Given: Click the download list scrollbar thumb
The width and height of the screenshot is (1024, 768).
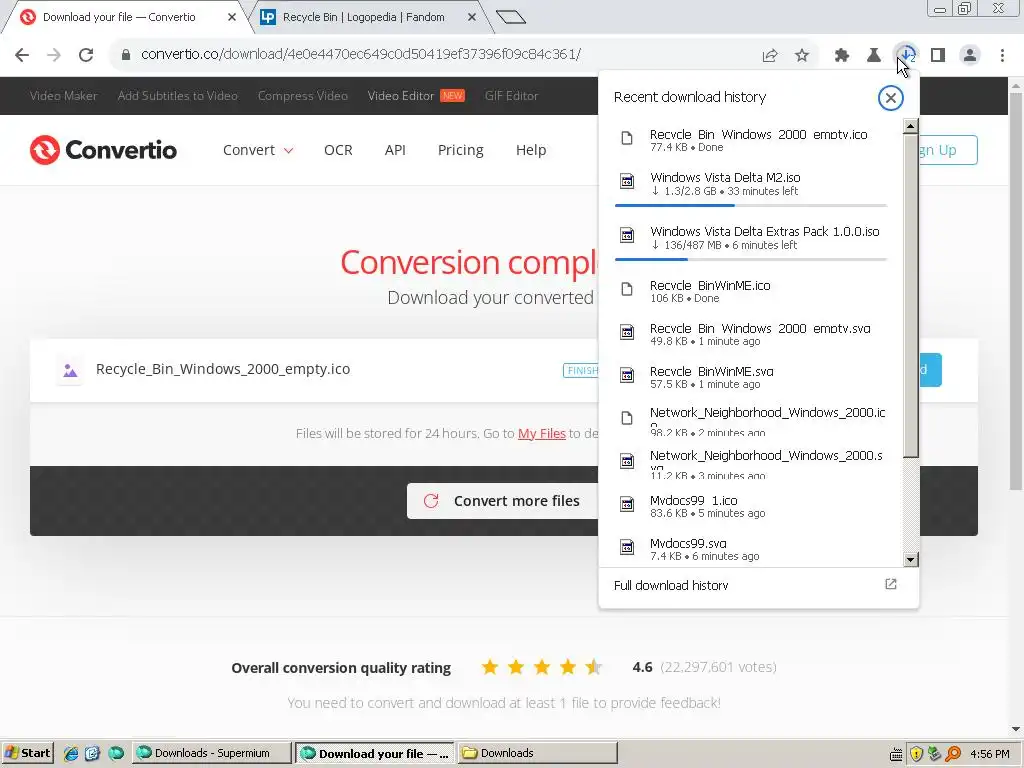Looking at the screenshot, I should [910, 295].
